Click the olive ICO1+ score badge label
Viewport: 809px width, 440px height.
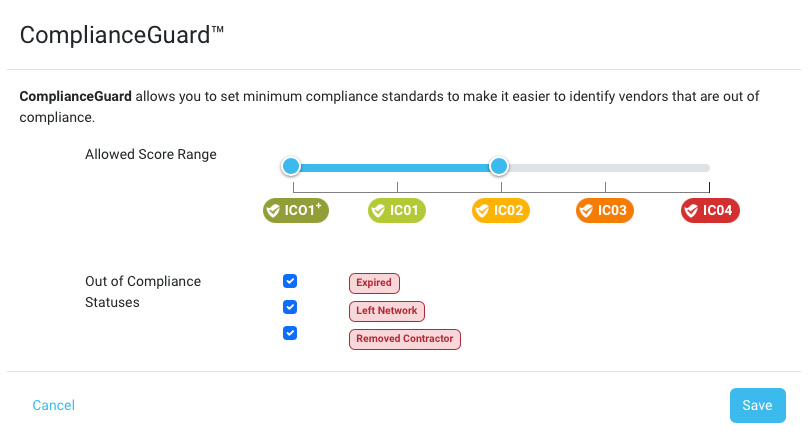click(304, 211)
